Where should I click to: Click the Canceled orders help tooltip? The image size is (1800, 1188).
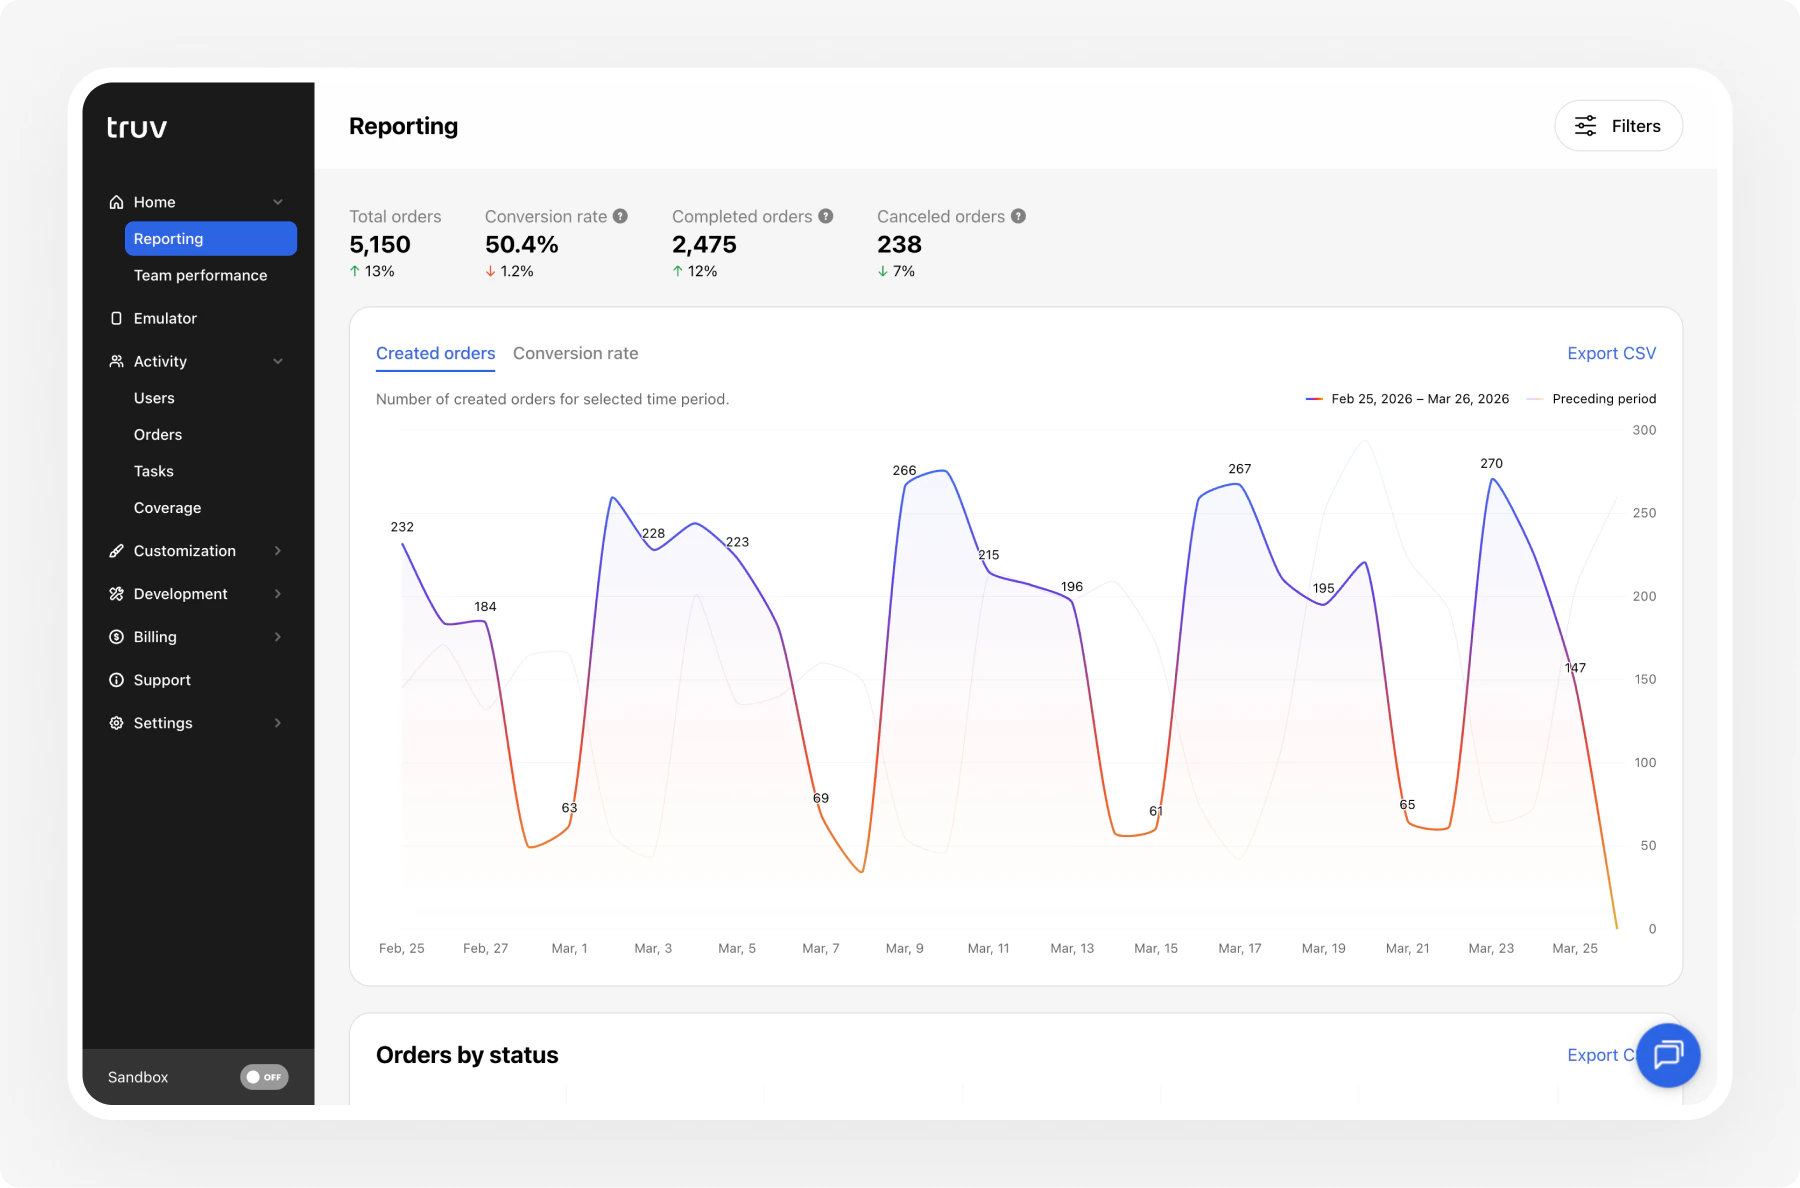point(1019,215)
